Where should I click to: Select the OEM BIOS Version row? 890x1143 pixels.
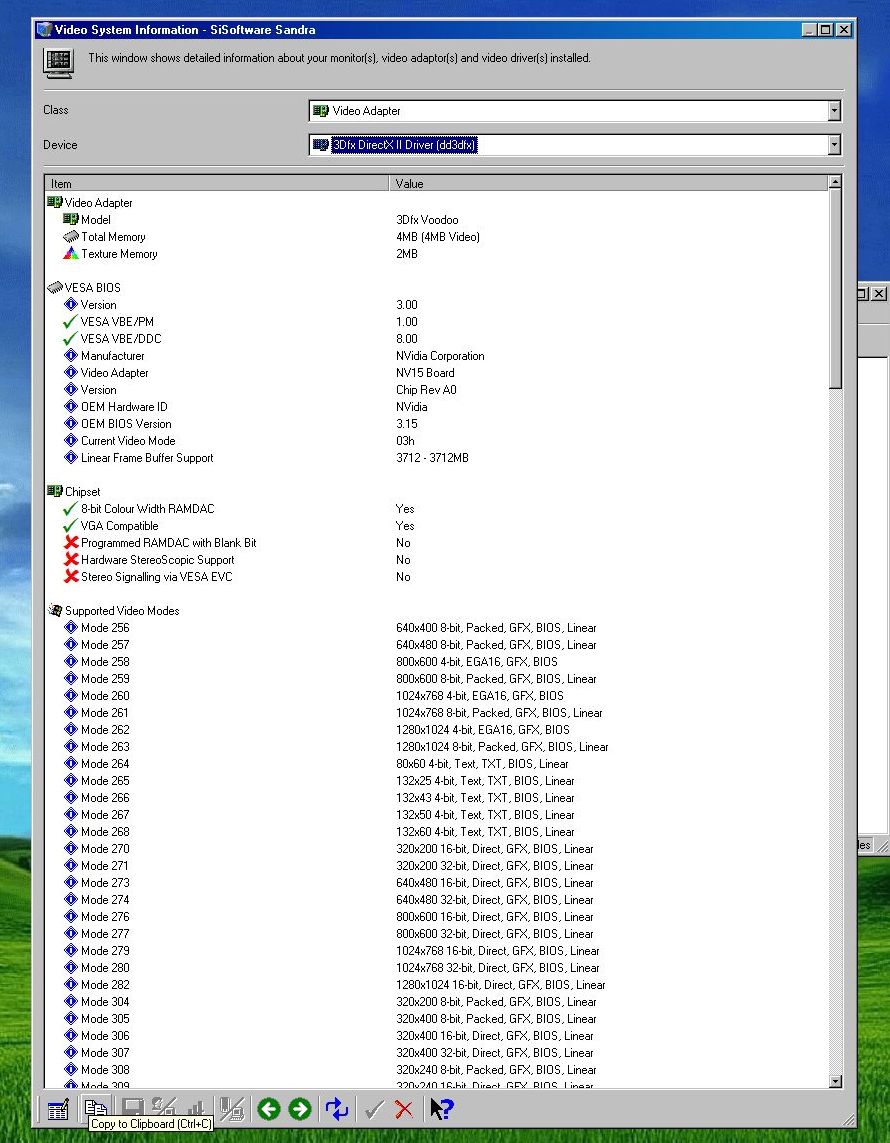(x=436, y=424)
